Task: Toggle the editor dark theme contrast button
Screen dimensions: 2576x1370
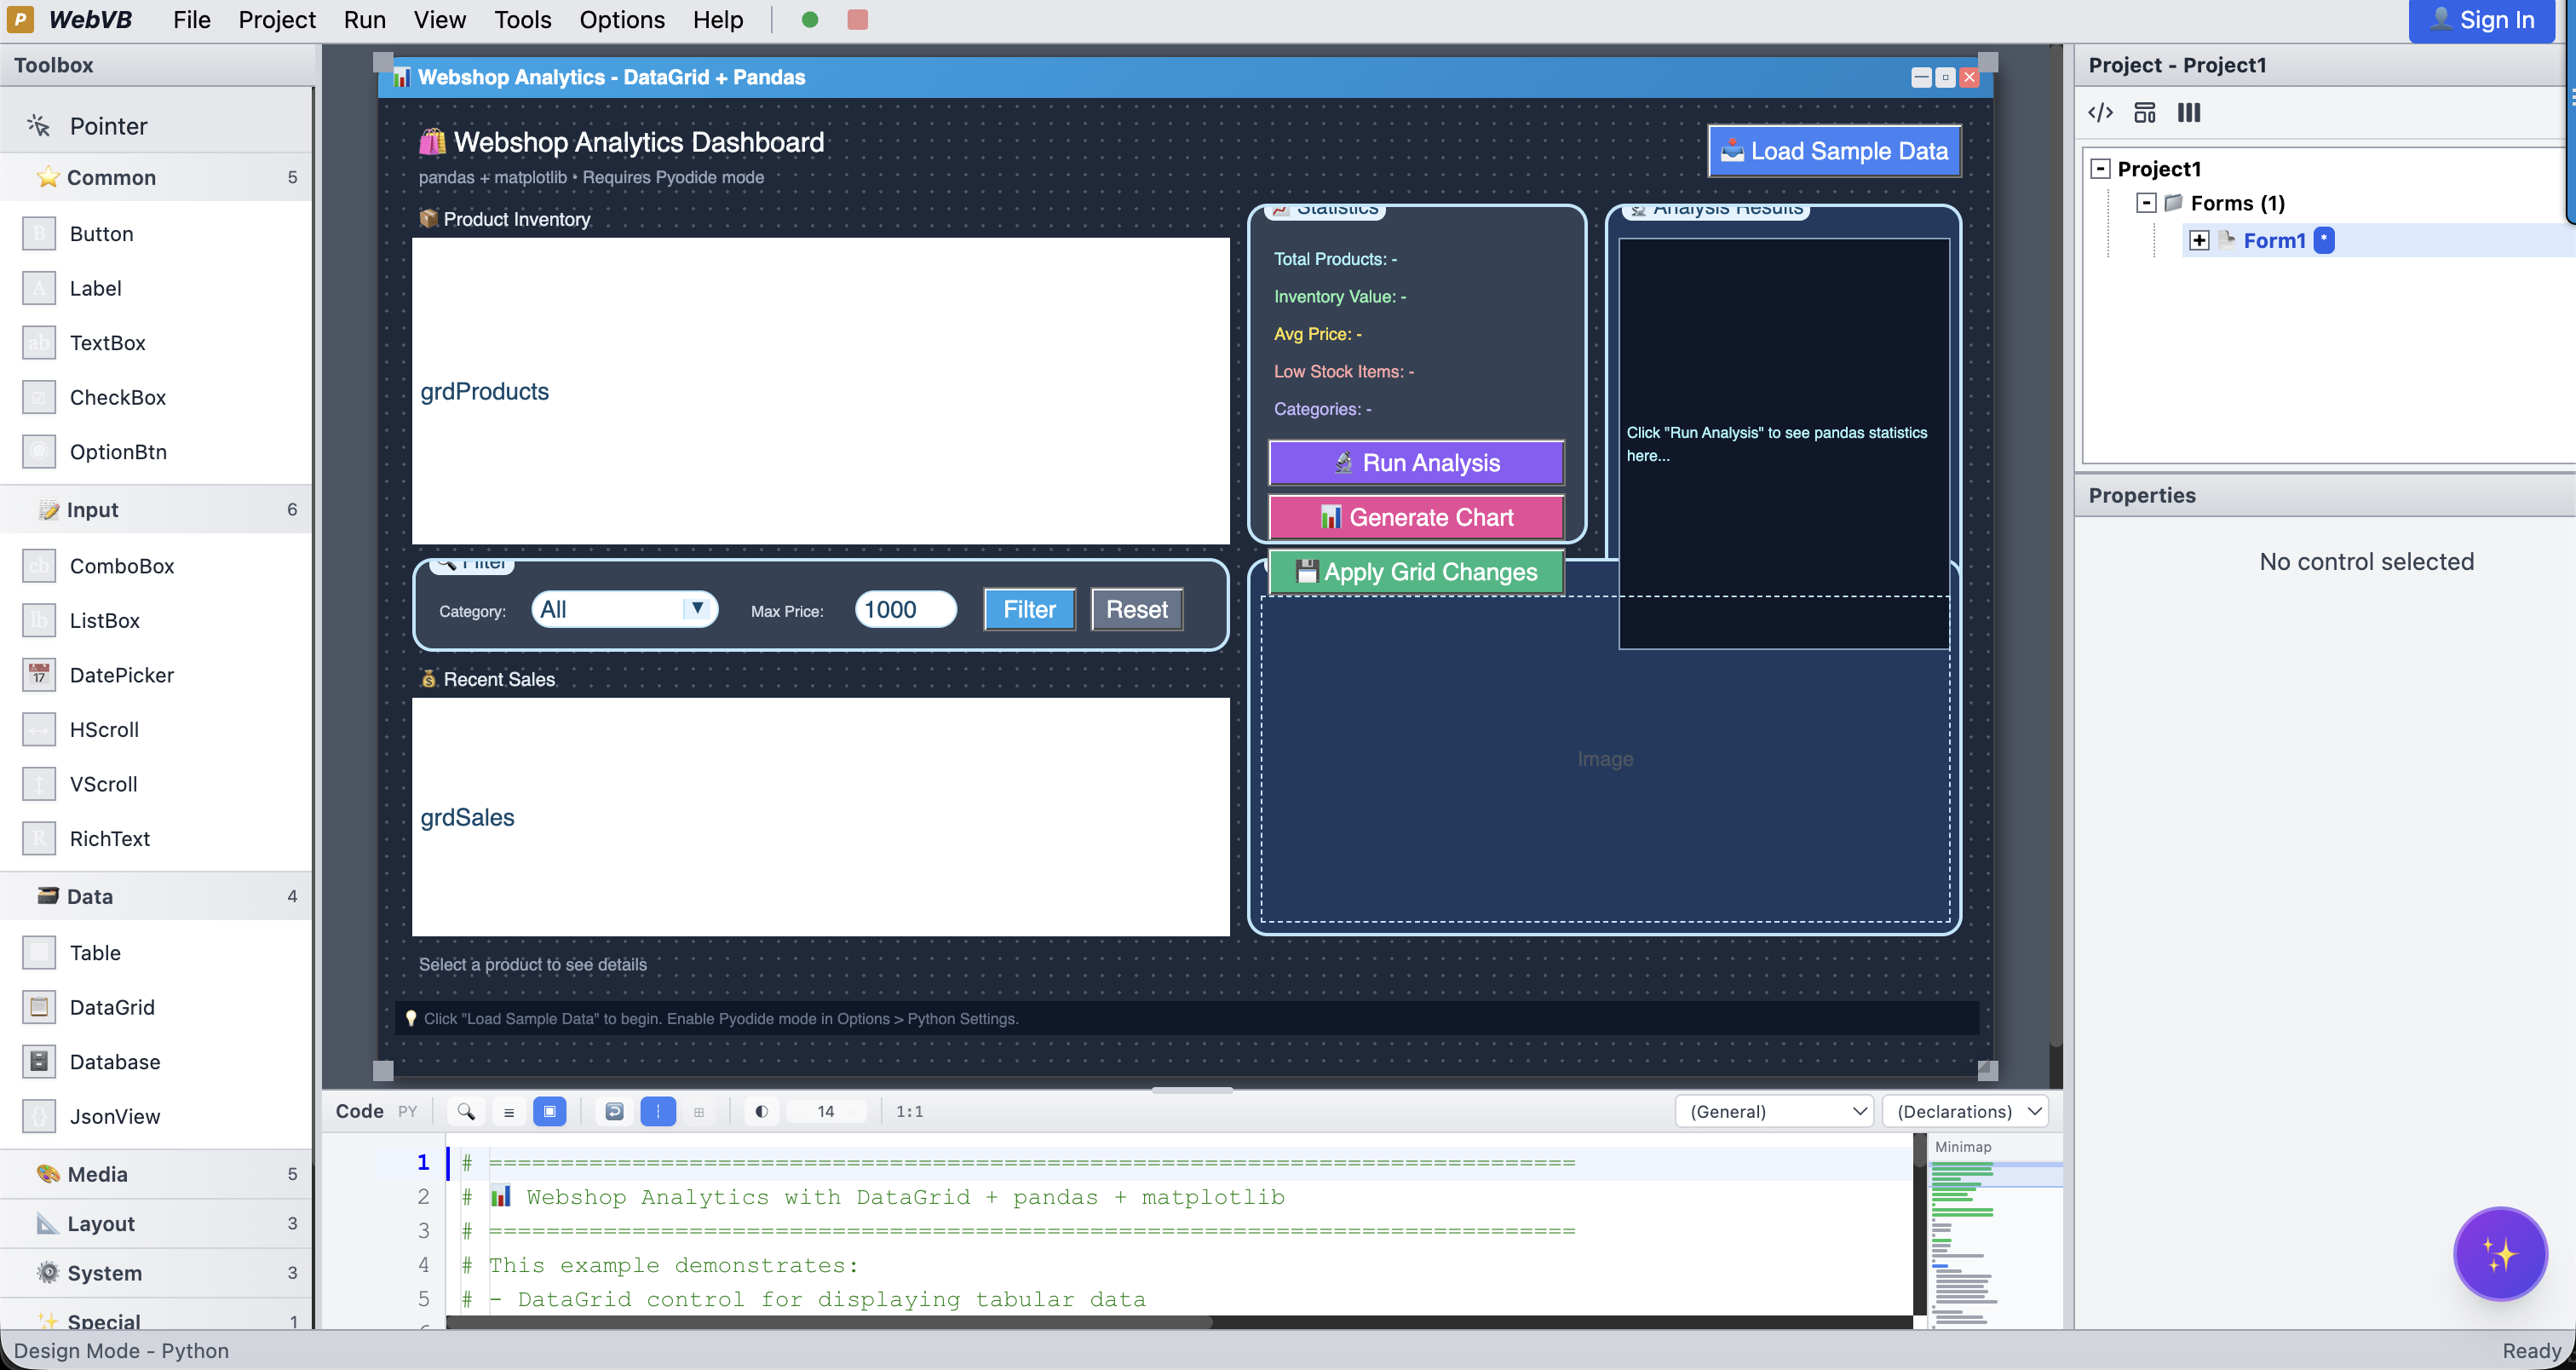Action: 761,1111
